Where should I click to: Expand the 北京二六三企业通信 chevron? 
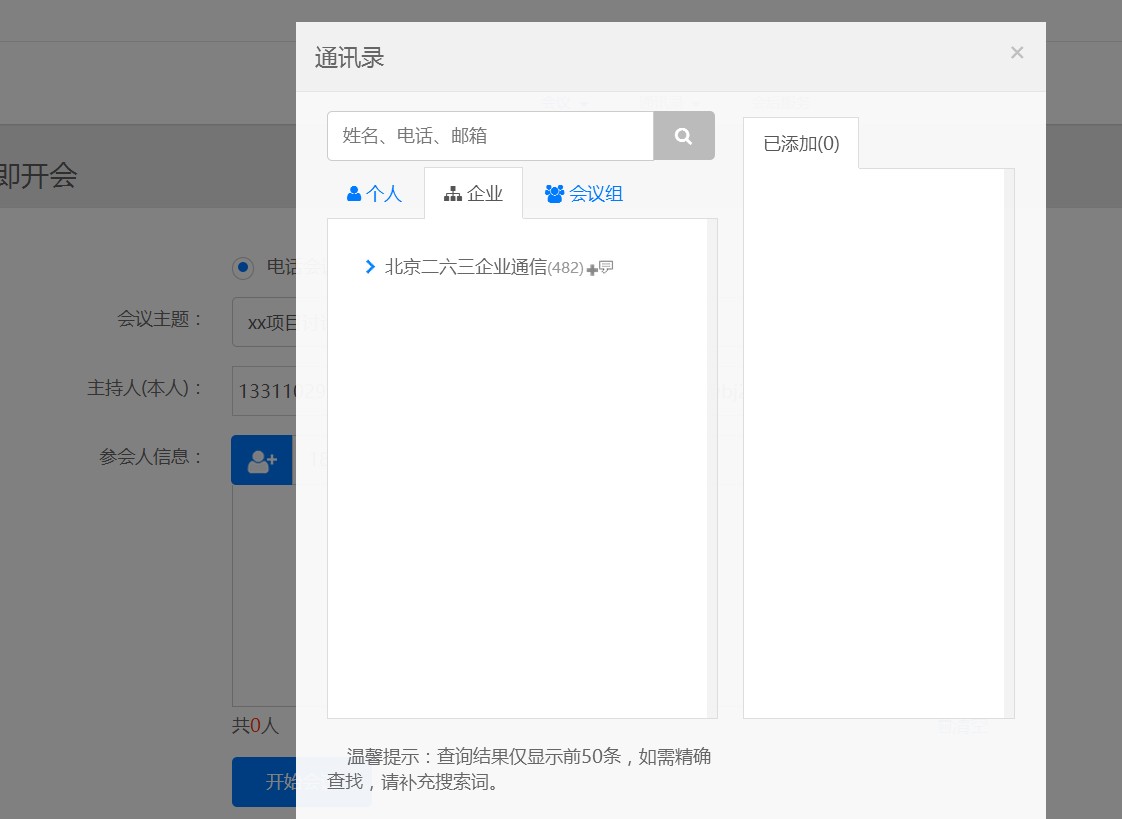(370, 267)
